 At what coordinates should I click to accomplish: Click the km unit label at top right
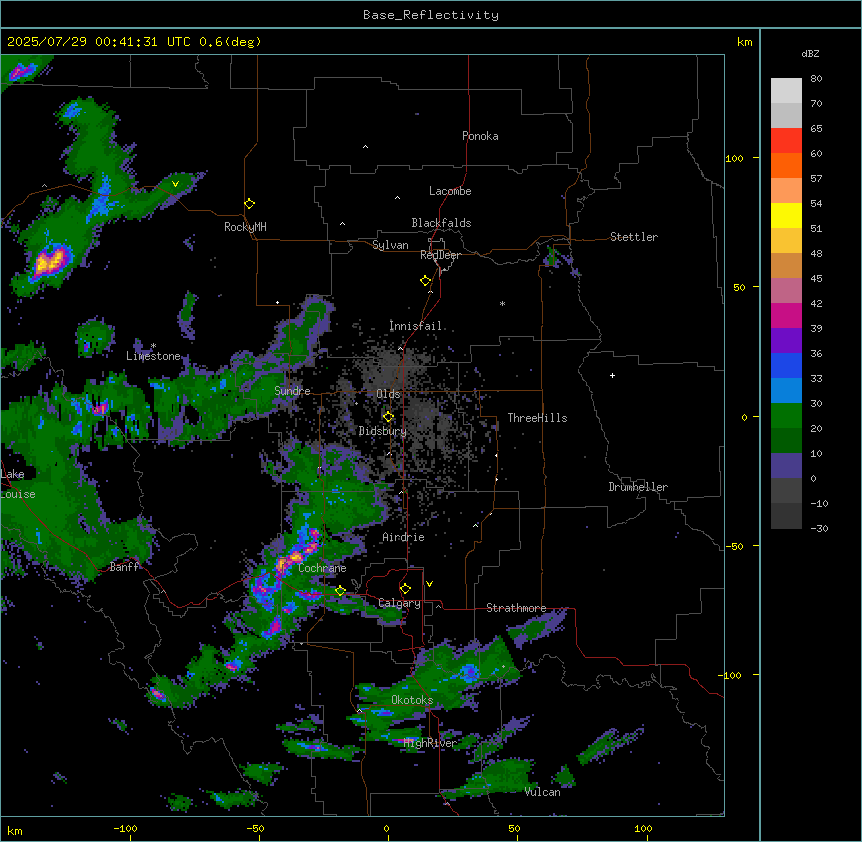pyautogui.click(x=744, y=42)
